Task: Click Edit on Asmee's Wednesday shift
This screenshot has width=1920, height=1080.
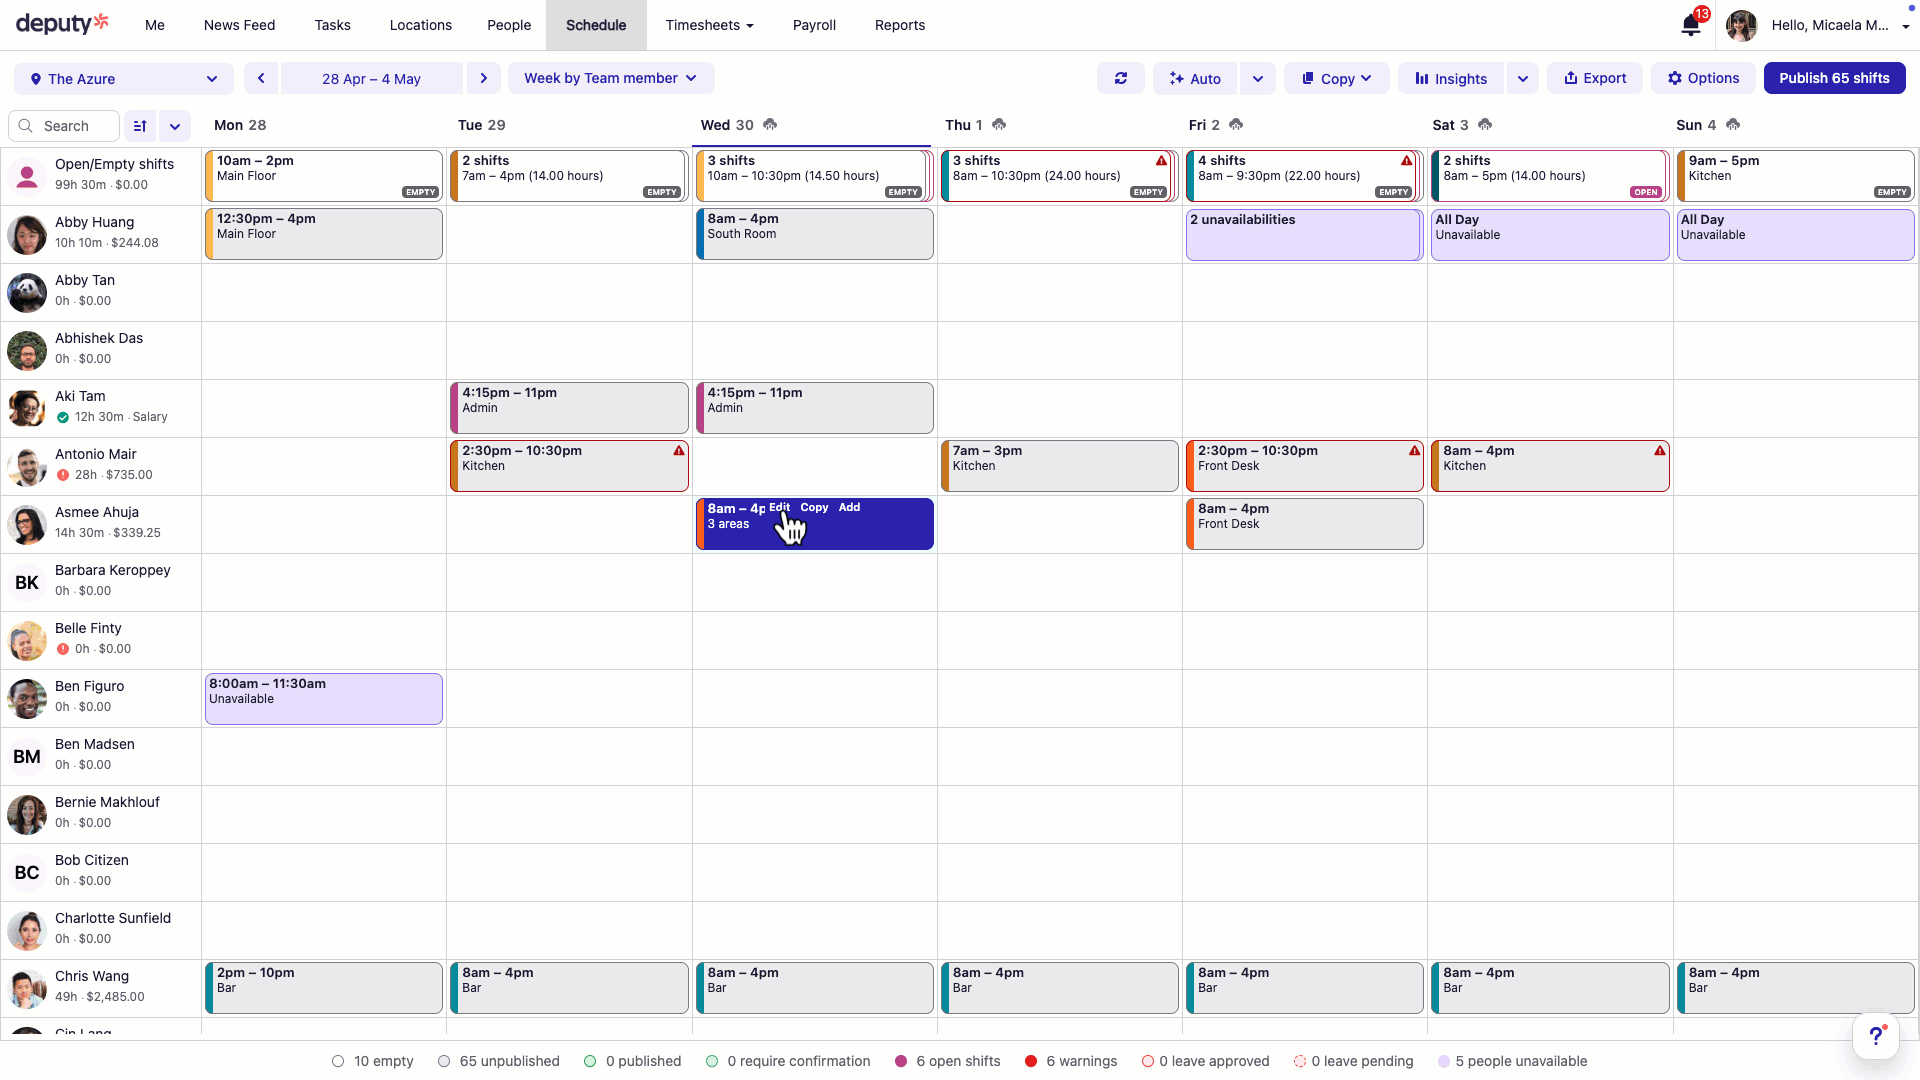Action: [x=779, y=508]
